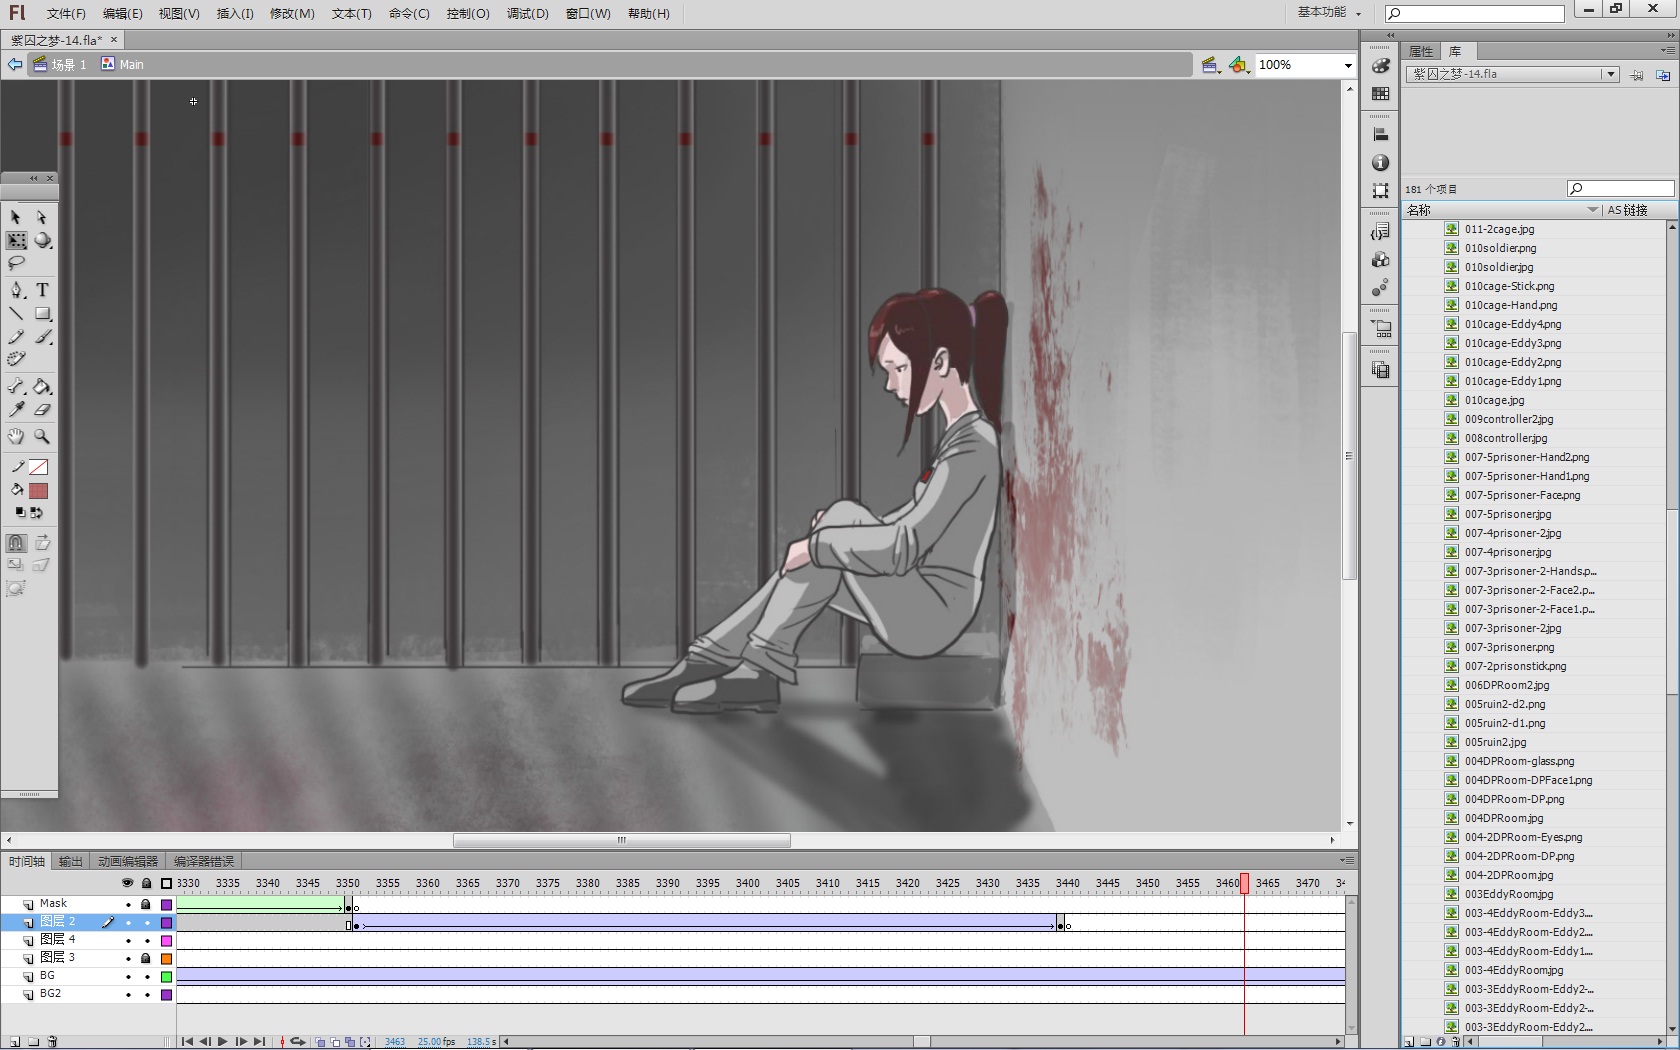Switch to the 属性 panel tab
The height and width of the screenshot is (1050, 1680).
click(x=1421, y=51)
